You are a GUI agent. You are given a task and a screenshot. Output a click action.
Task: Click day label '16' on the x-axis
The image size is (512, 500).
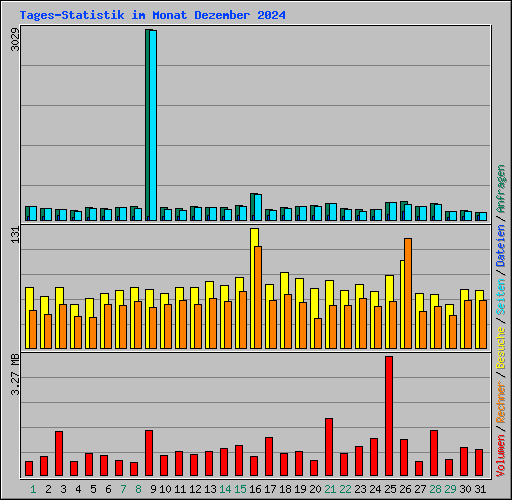tap(255, 489)
